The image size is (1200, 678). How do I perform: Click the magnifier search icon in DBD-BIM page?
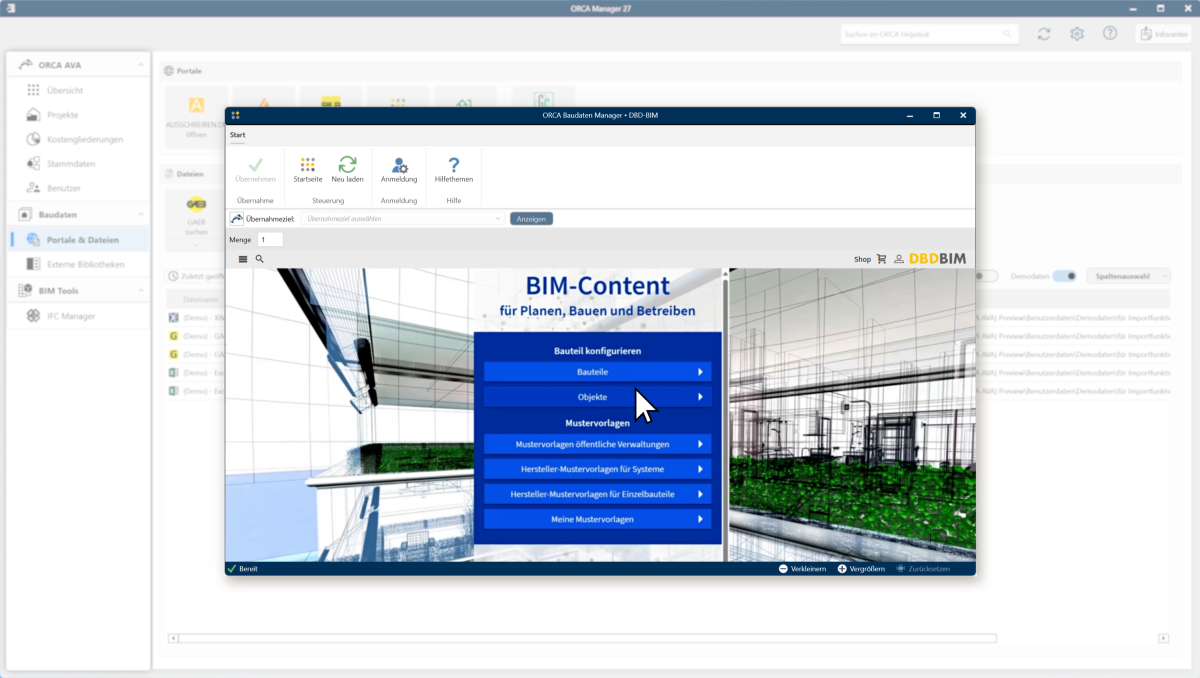pyautogui.click(x=260, y=259)
